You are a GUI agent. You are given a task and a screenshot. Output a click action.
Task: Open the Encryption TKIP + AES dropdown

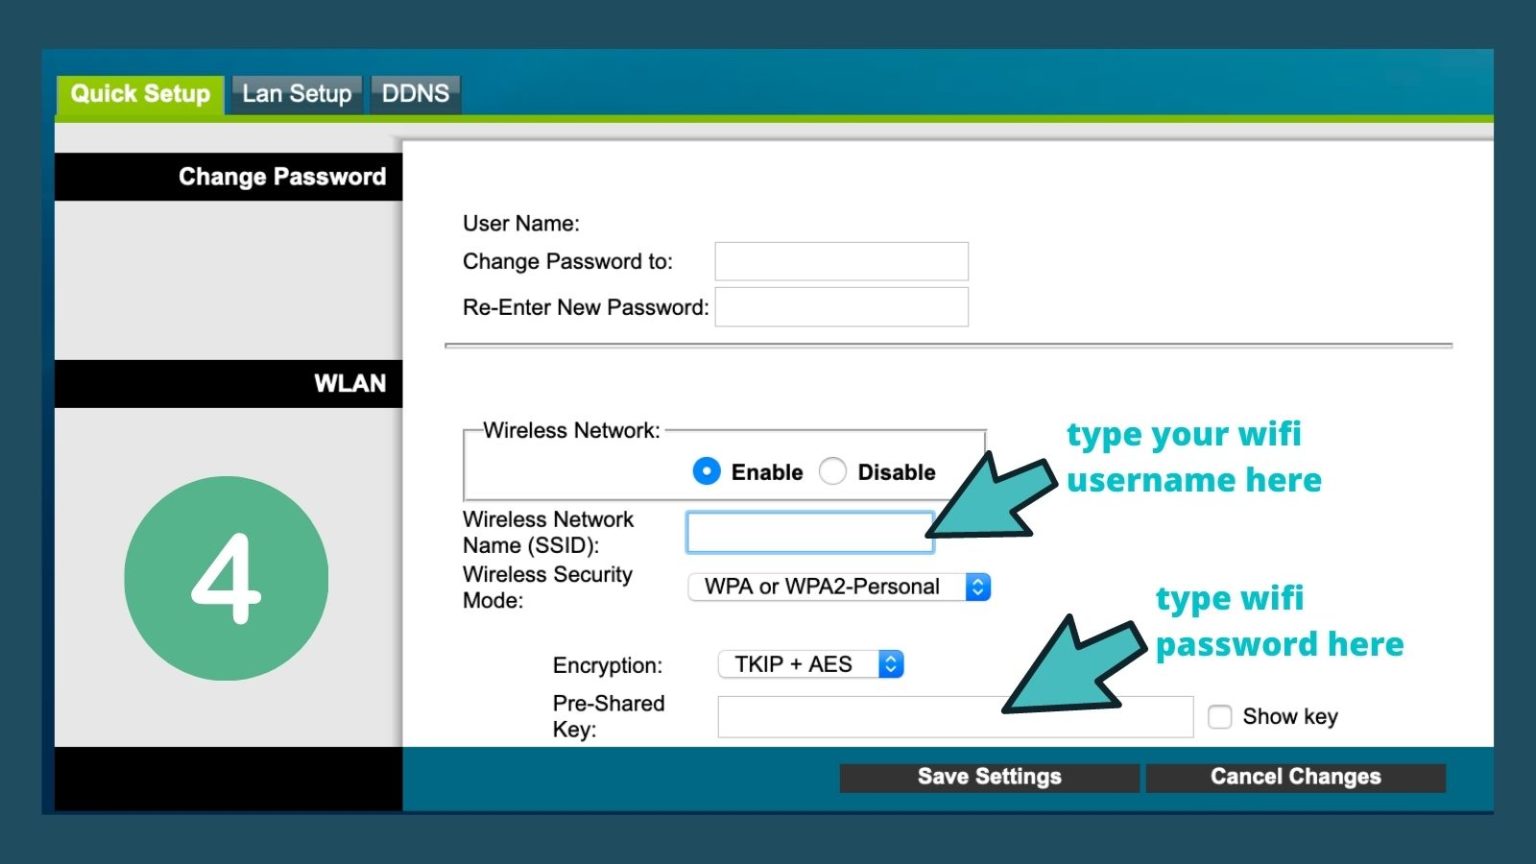[811, 664]
